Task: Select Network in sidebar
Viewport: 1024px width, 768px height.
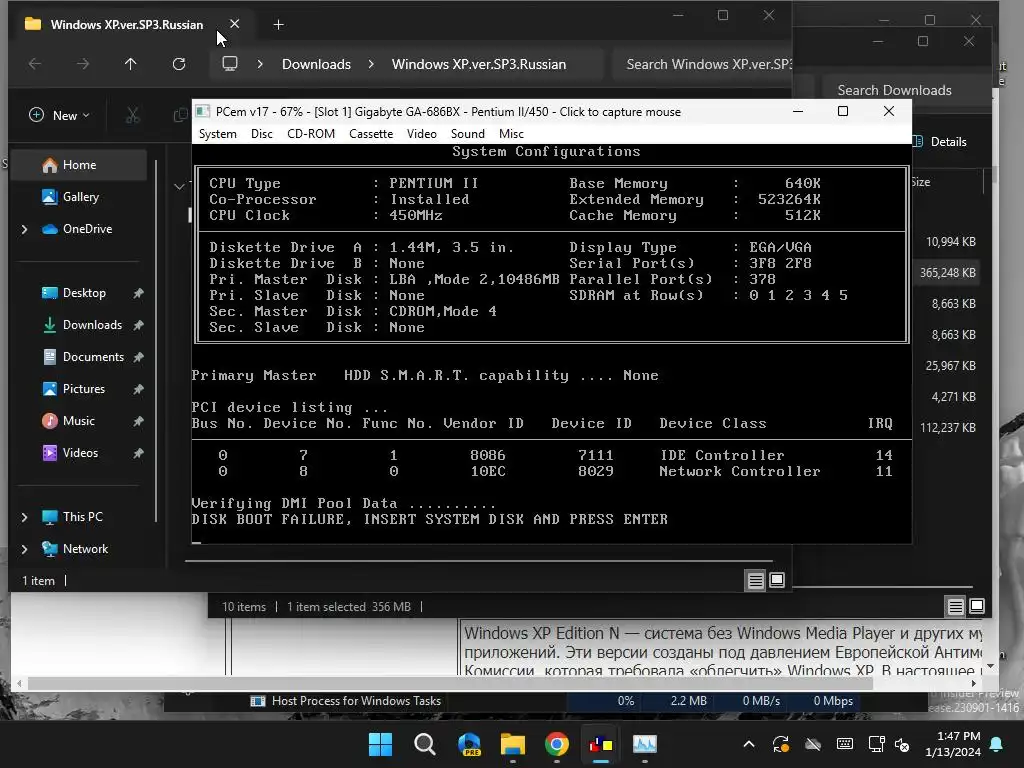Action: click(x=85, y=549)
